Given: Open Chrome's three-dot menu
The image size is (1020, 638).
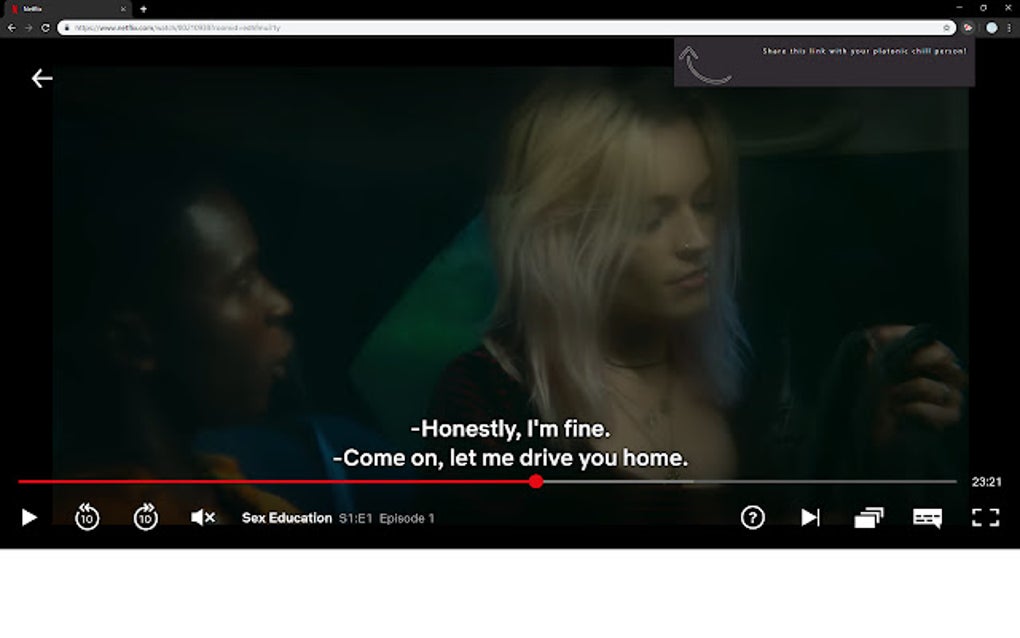Looking at the screenshot, I should (1008, 28).
